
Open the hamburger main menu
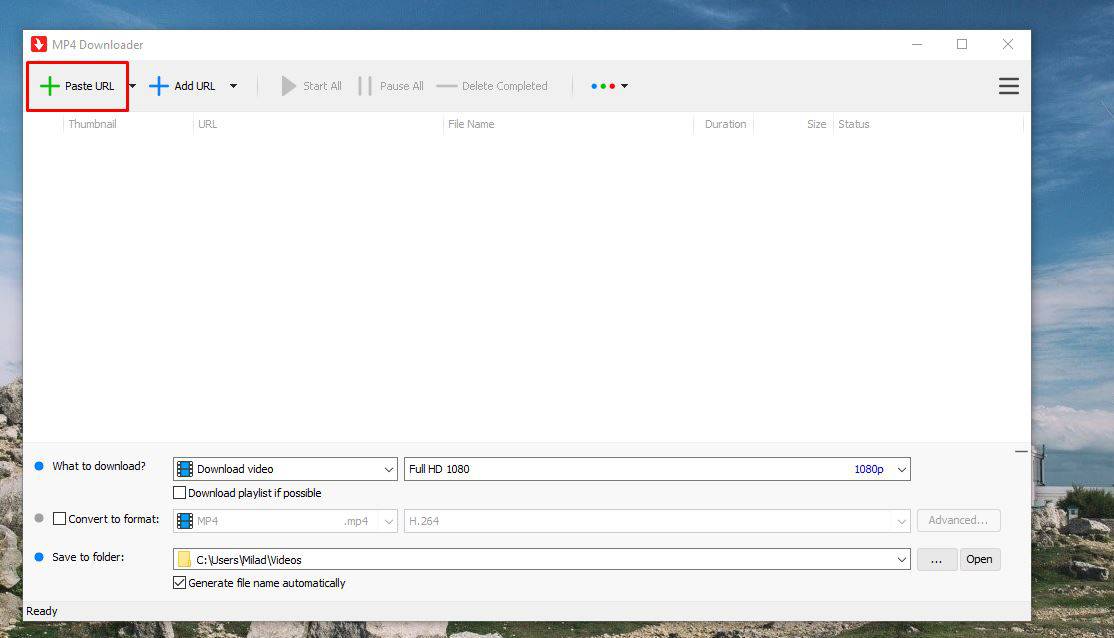(1008, 86)
